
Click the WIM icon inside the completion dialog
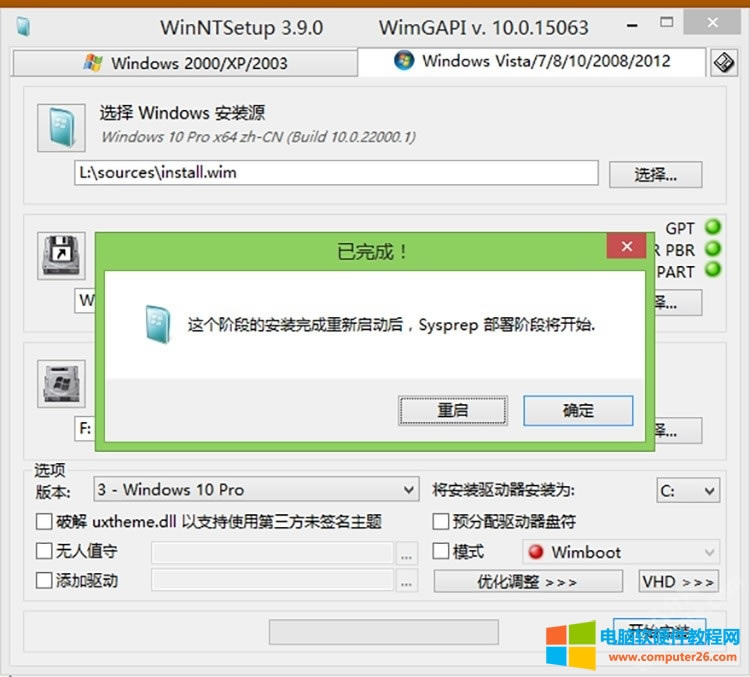tap(158, 324)
